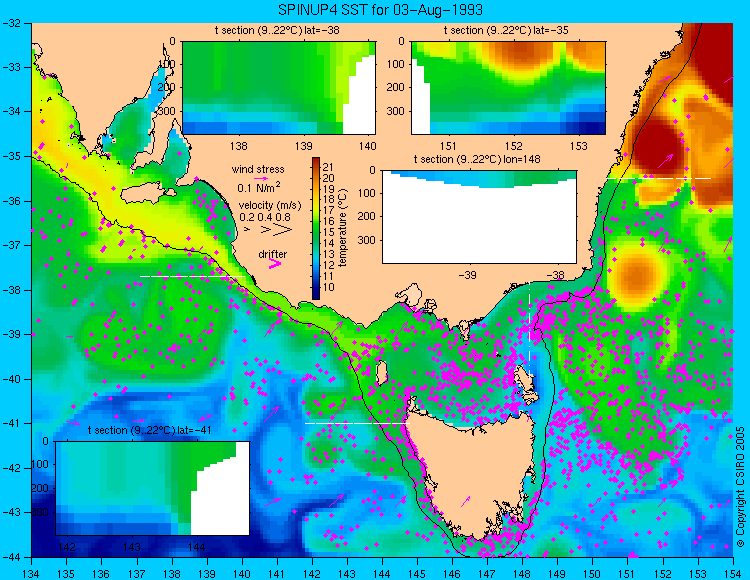Click the "143" tick under lat=-41 section
The image size is (750, 580).
[132, 547]
